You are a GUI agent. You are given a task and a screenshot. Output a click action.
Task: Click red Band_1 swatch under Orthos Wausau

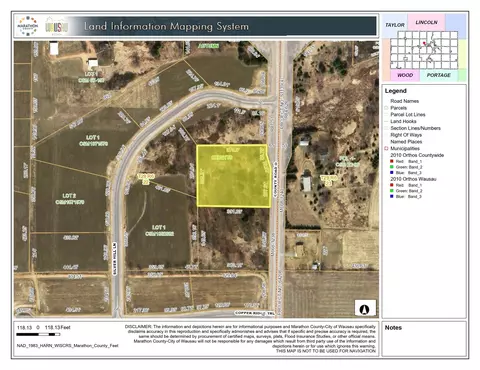392,185
